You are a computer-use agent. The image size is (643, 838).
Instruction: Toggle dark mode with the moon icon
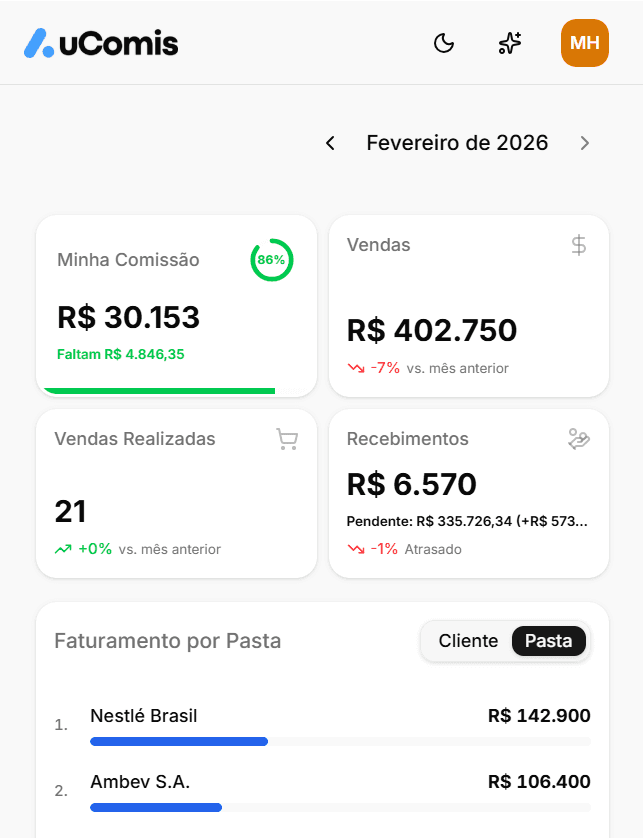point(443,43)
